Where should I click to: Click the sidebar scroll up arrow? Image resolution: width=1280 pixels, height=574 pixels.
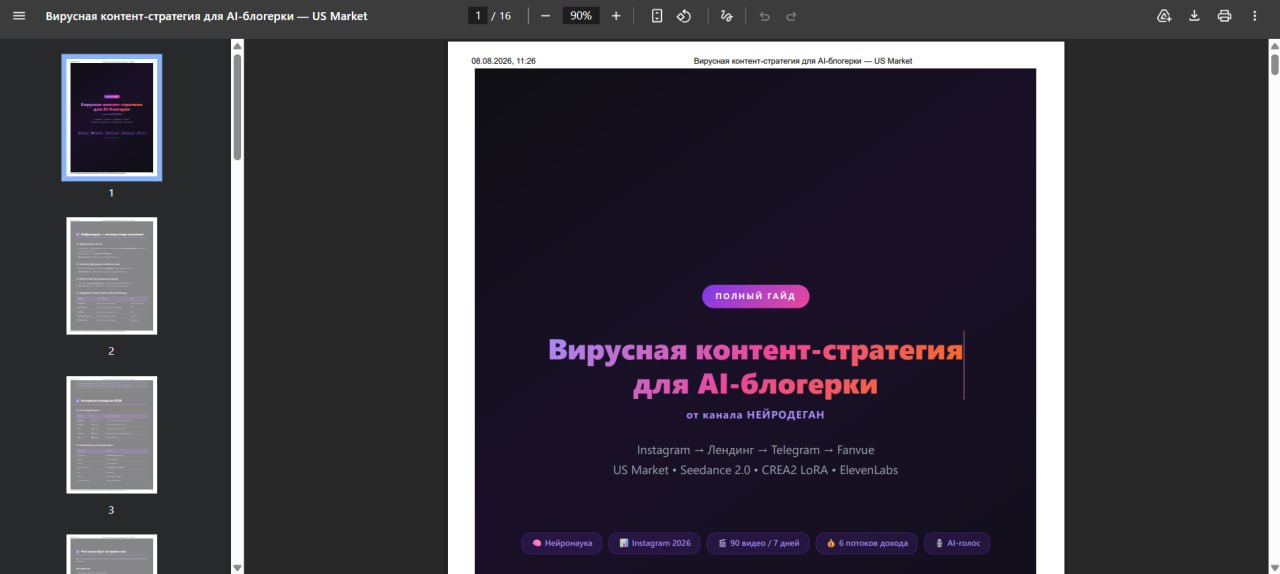pyautogui.click(x=237, y=45)
